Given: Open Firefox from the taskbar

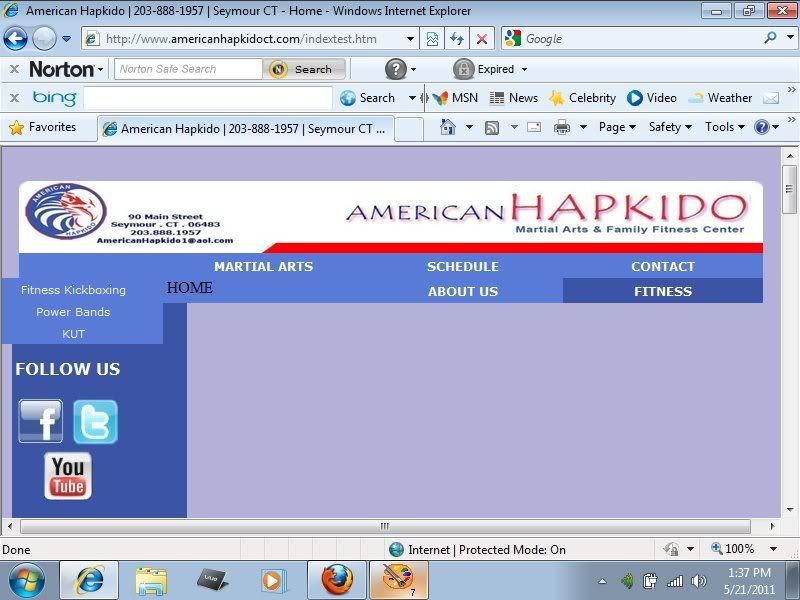Looking at the screenshot, I should (x=337, y=581).
